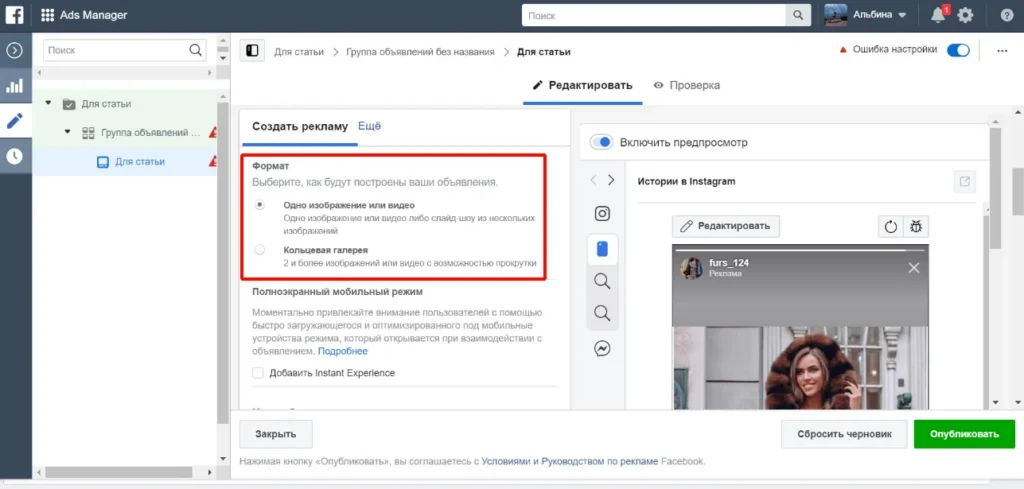Click the top search magnifier button
1024x489 pixels.
coord(797,15)
